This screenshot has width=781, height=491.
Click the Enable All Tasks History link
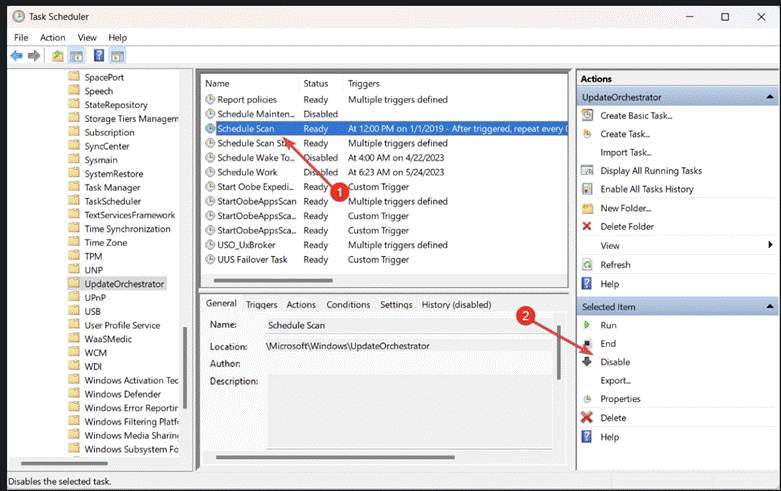tap(647, 189)
